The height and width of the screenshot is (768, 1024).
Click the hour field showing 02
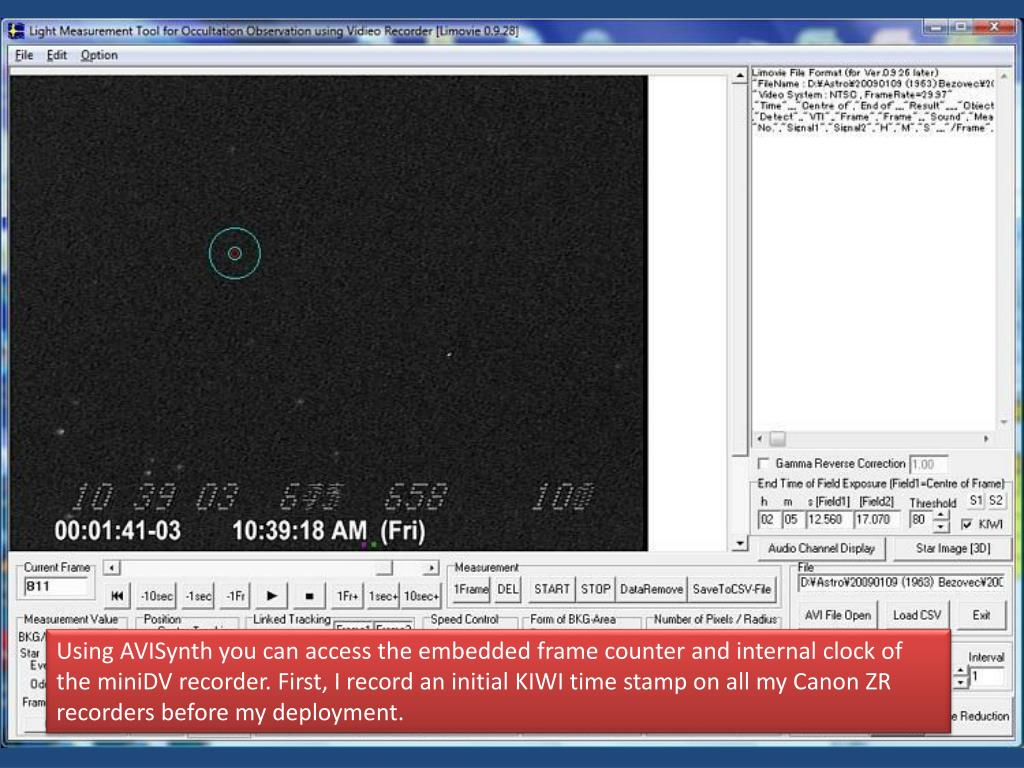coord(767,520)
